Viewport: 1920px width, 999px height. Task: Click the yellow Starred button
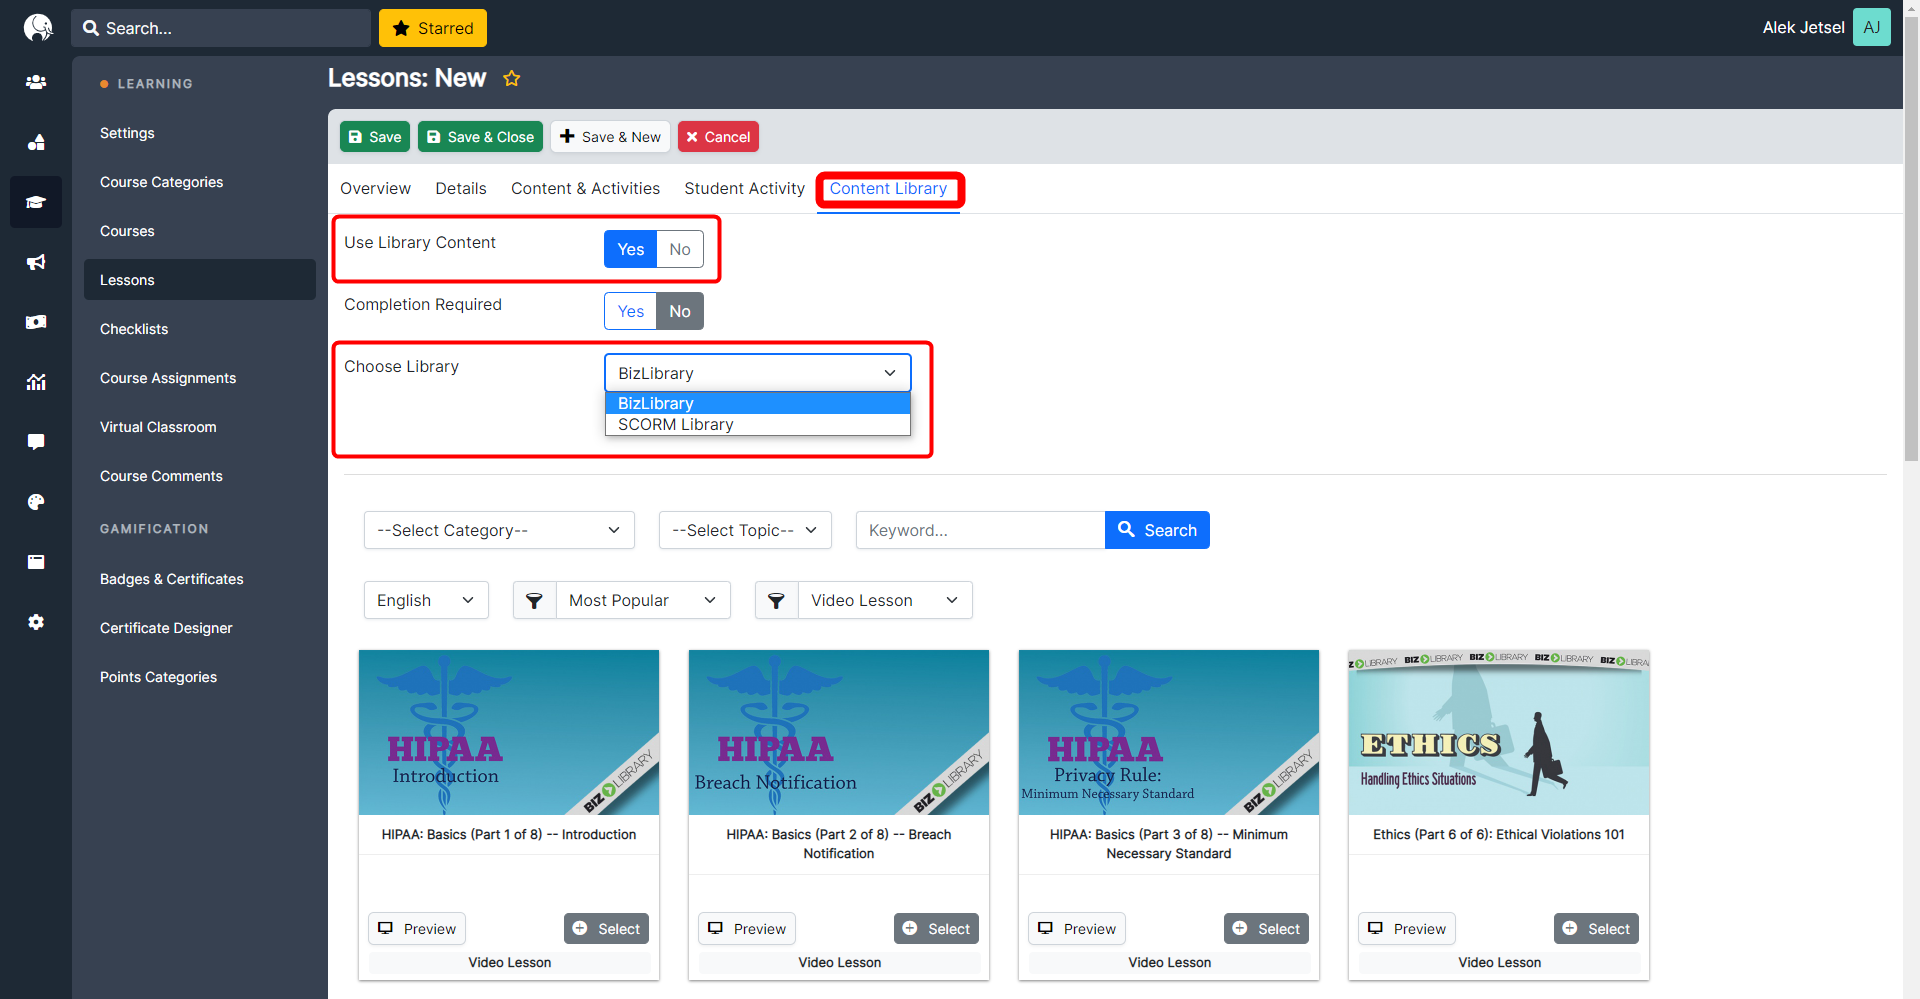point(433,28)
